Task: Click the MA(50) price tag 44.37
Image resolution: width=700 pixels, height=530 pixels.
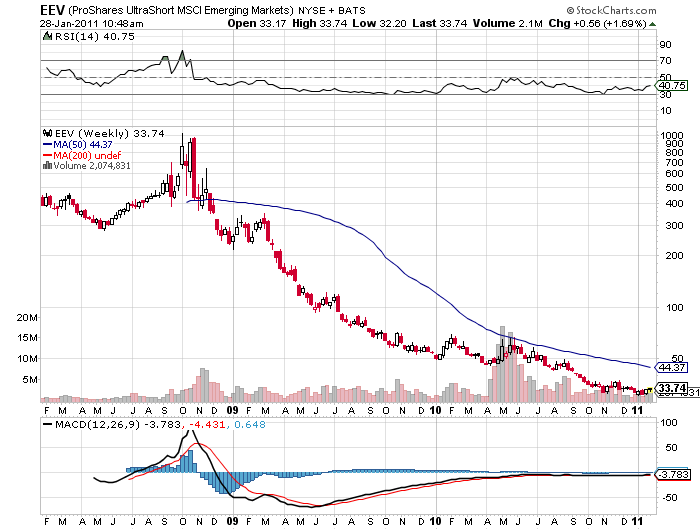Action: tap(672, 367)
